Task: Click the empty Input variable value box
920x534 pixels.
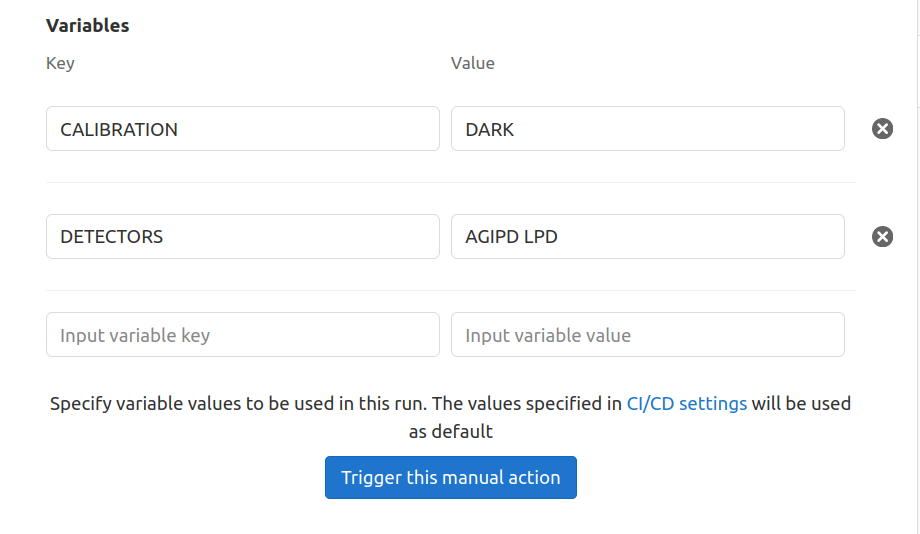Action: pyautogui.click(x=648, y=334)
